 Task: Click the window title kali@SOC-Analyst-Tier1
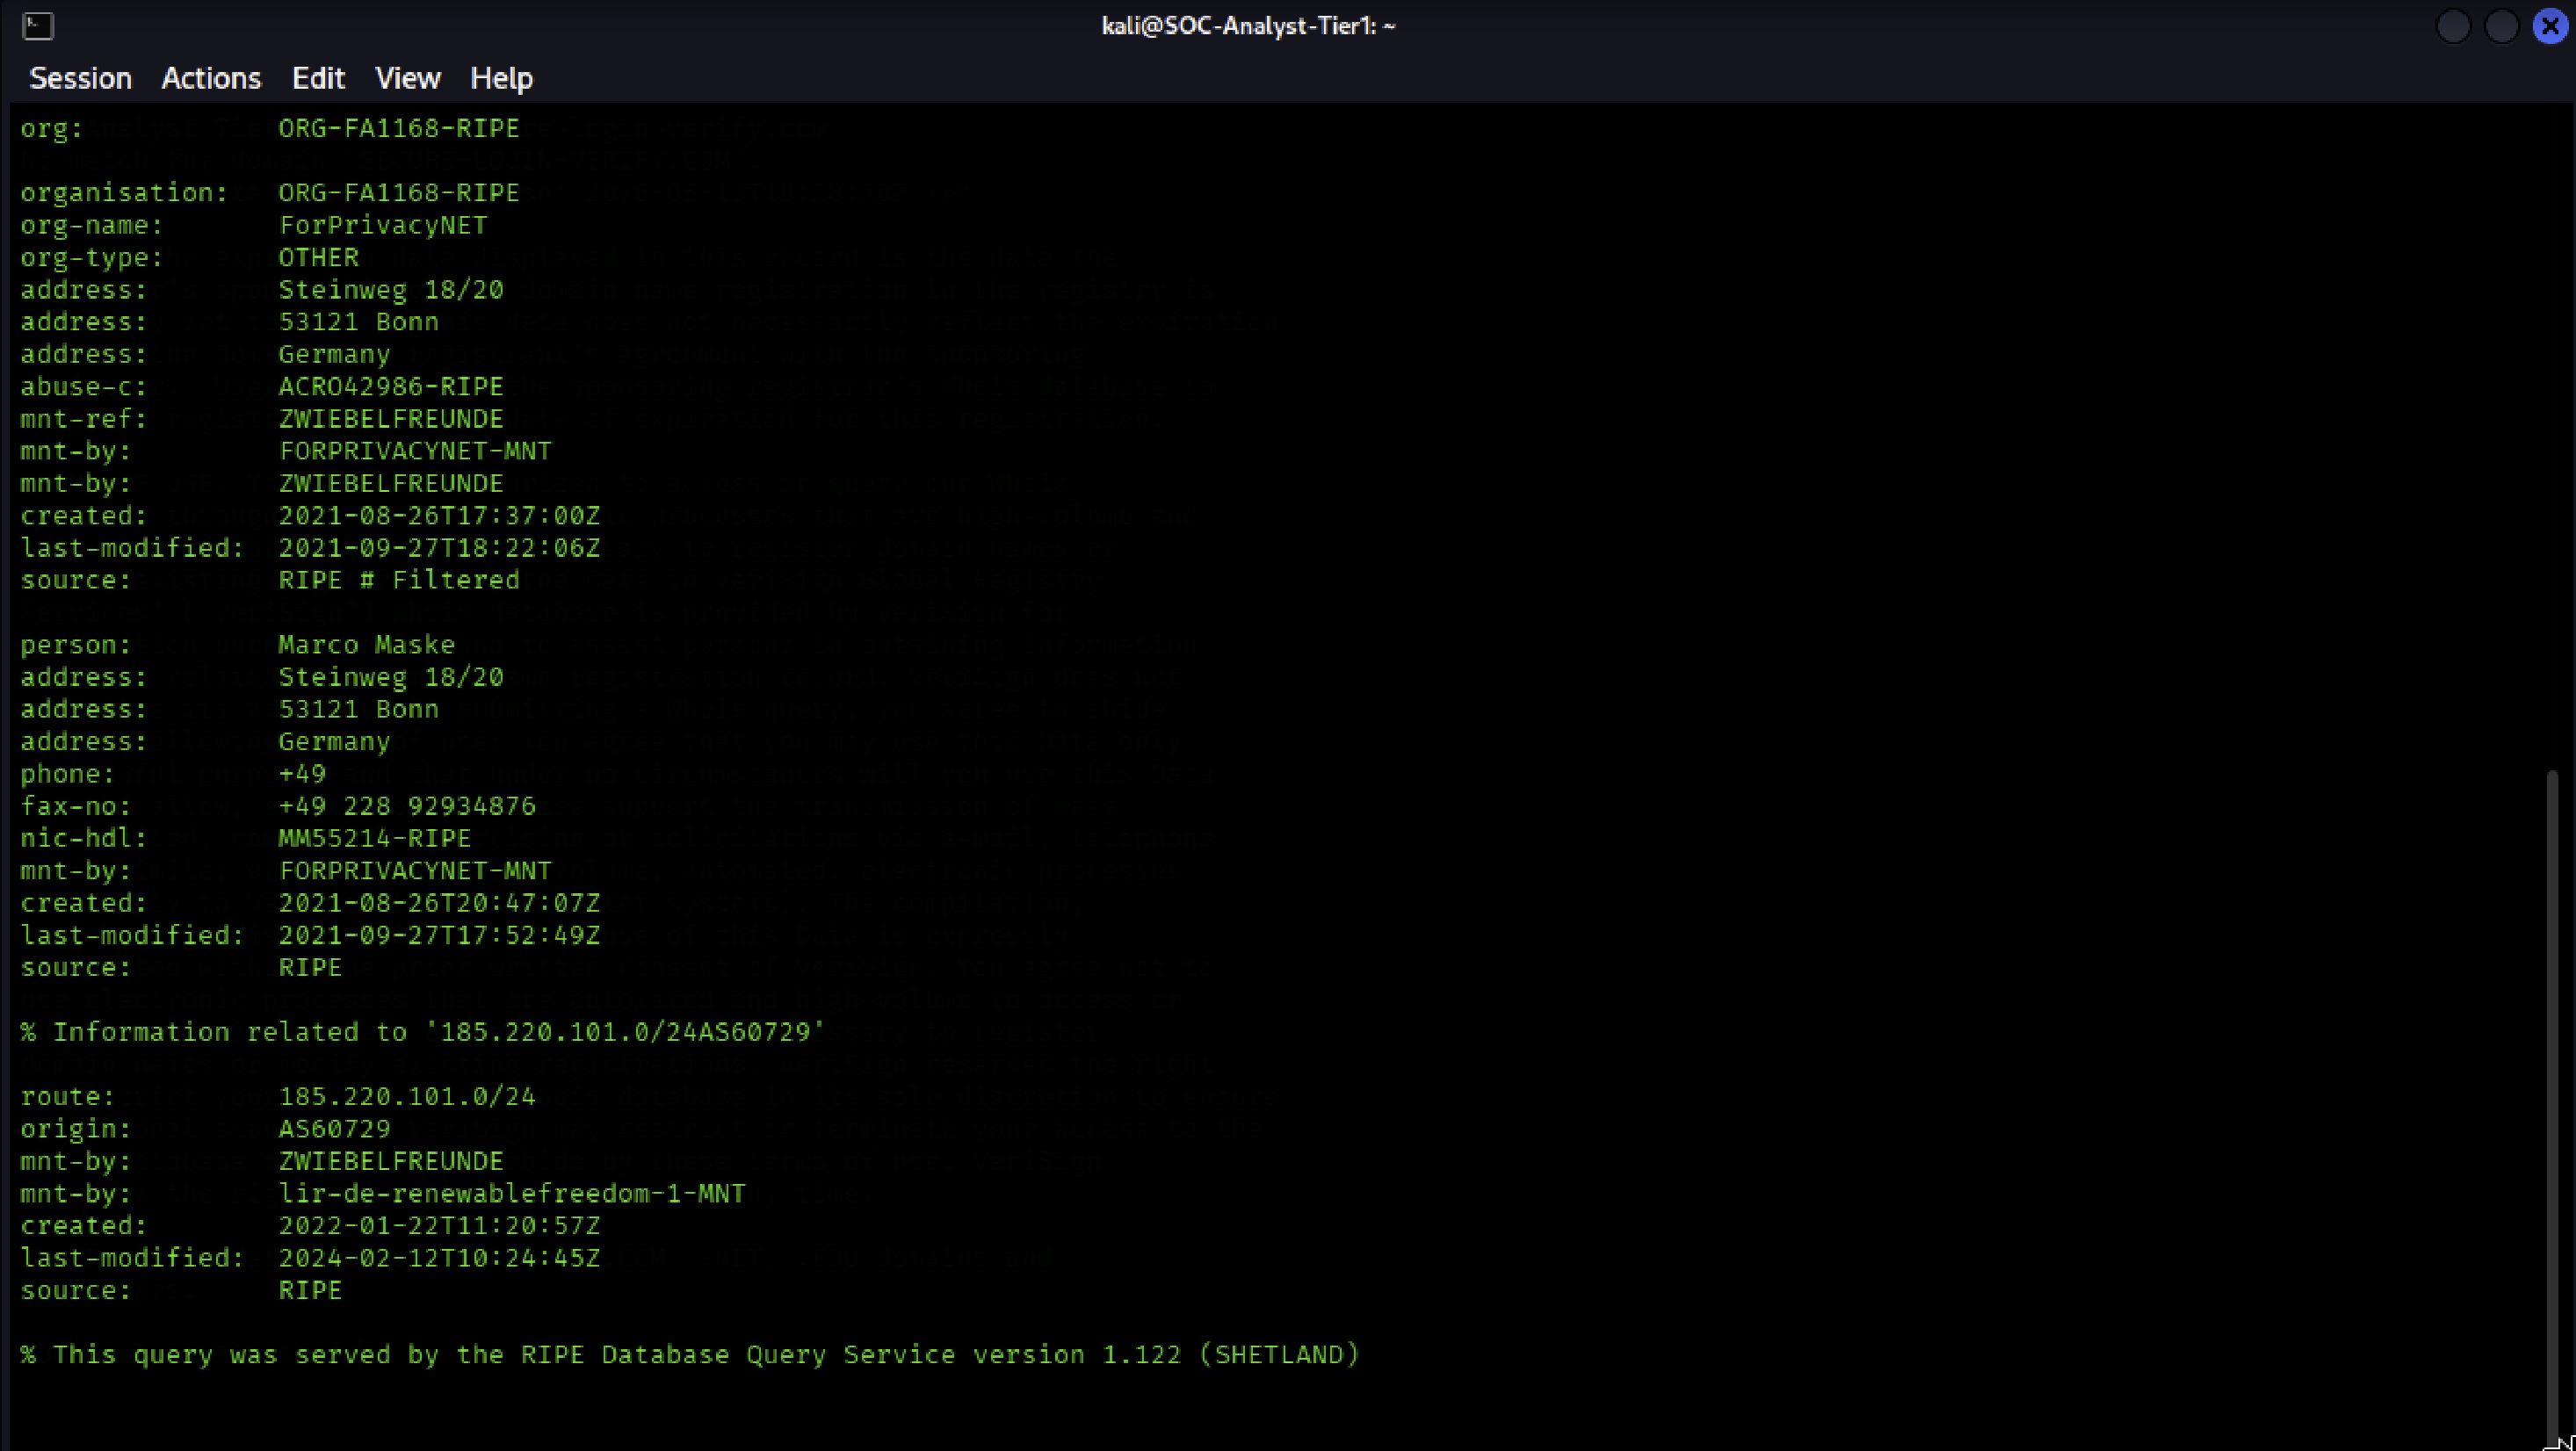pyautogui.click(x=1248, y=26)
